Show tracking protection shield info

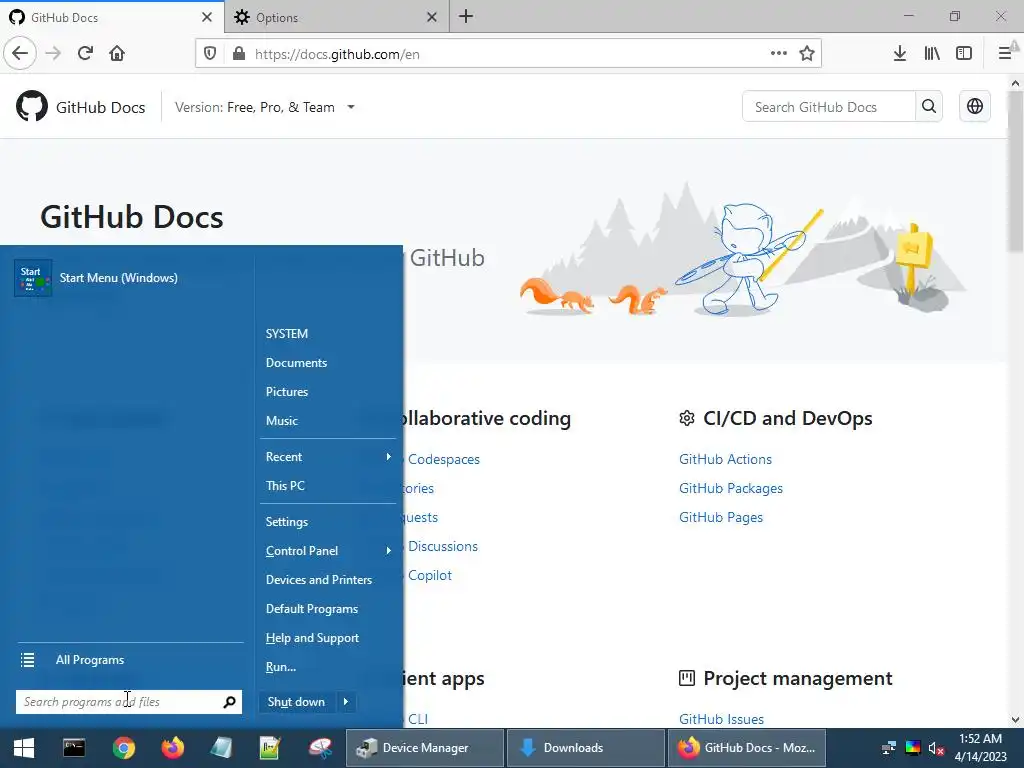pyautogui.click(x=210, y=54)
